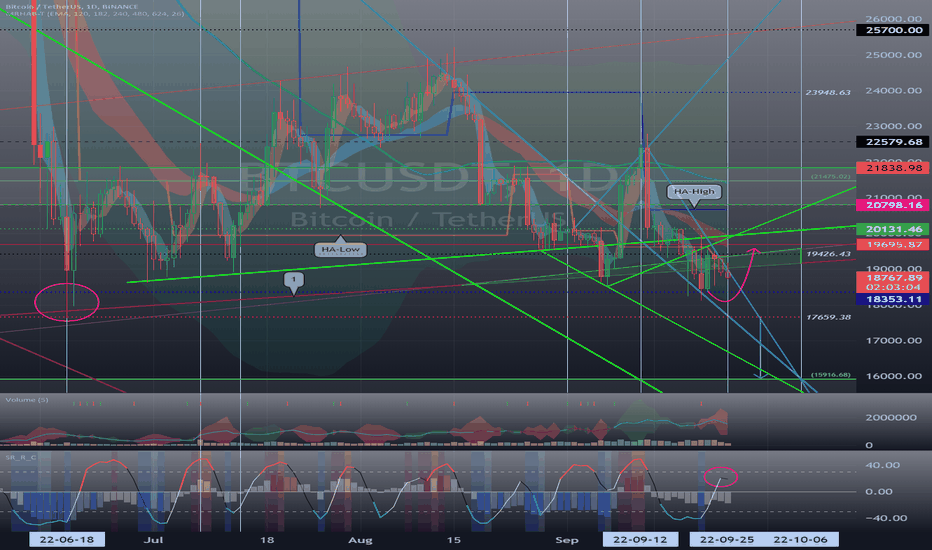Select the 22-10-06 date marker

(x=801, y=539)
